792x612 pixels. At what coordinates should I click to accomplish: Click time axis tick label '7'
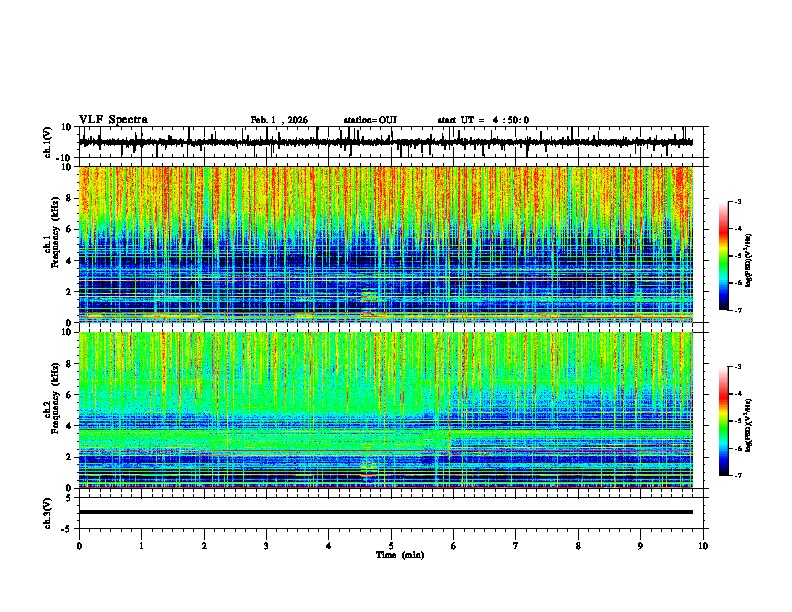(x=516, y=546)
